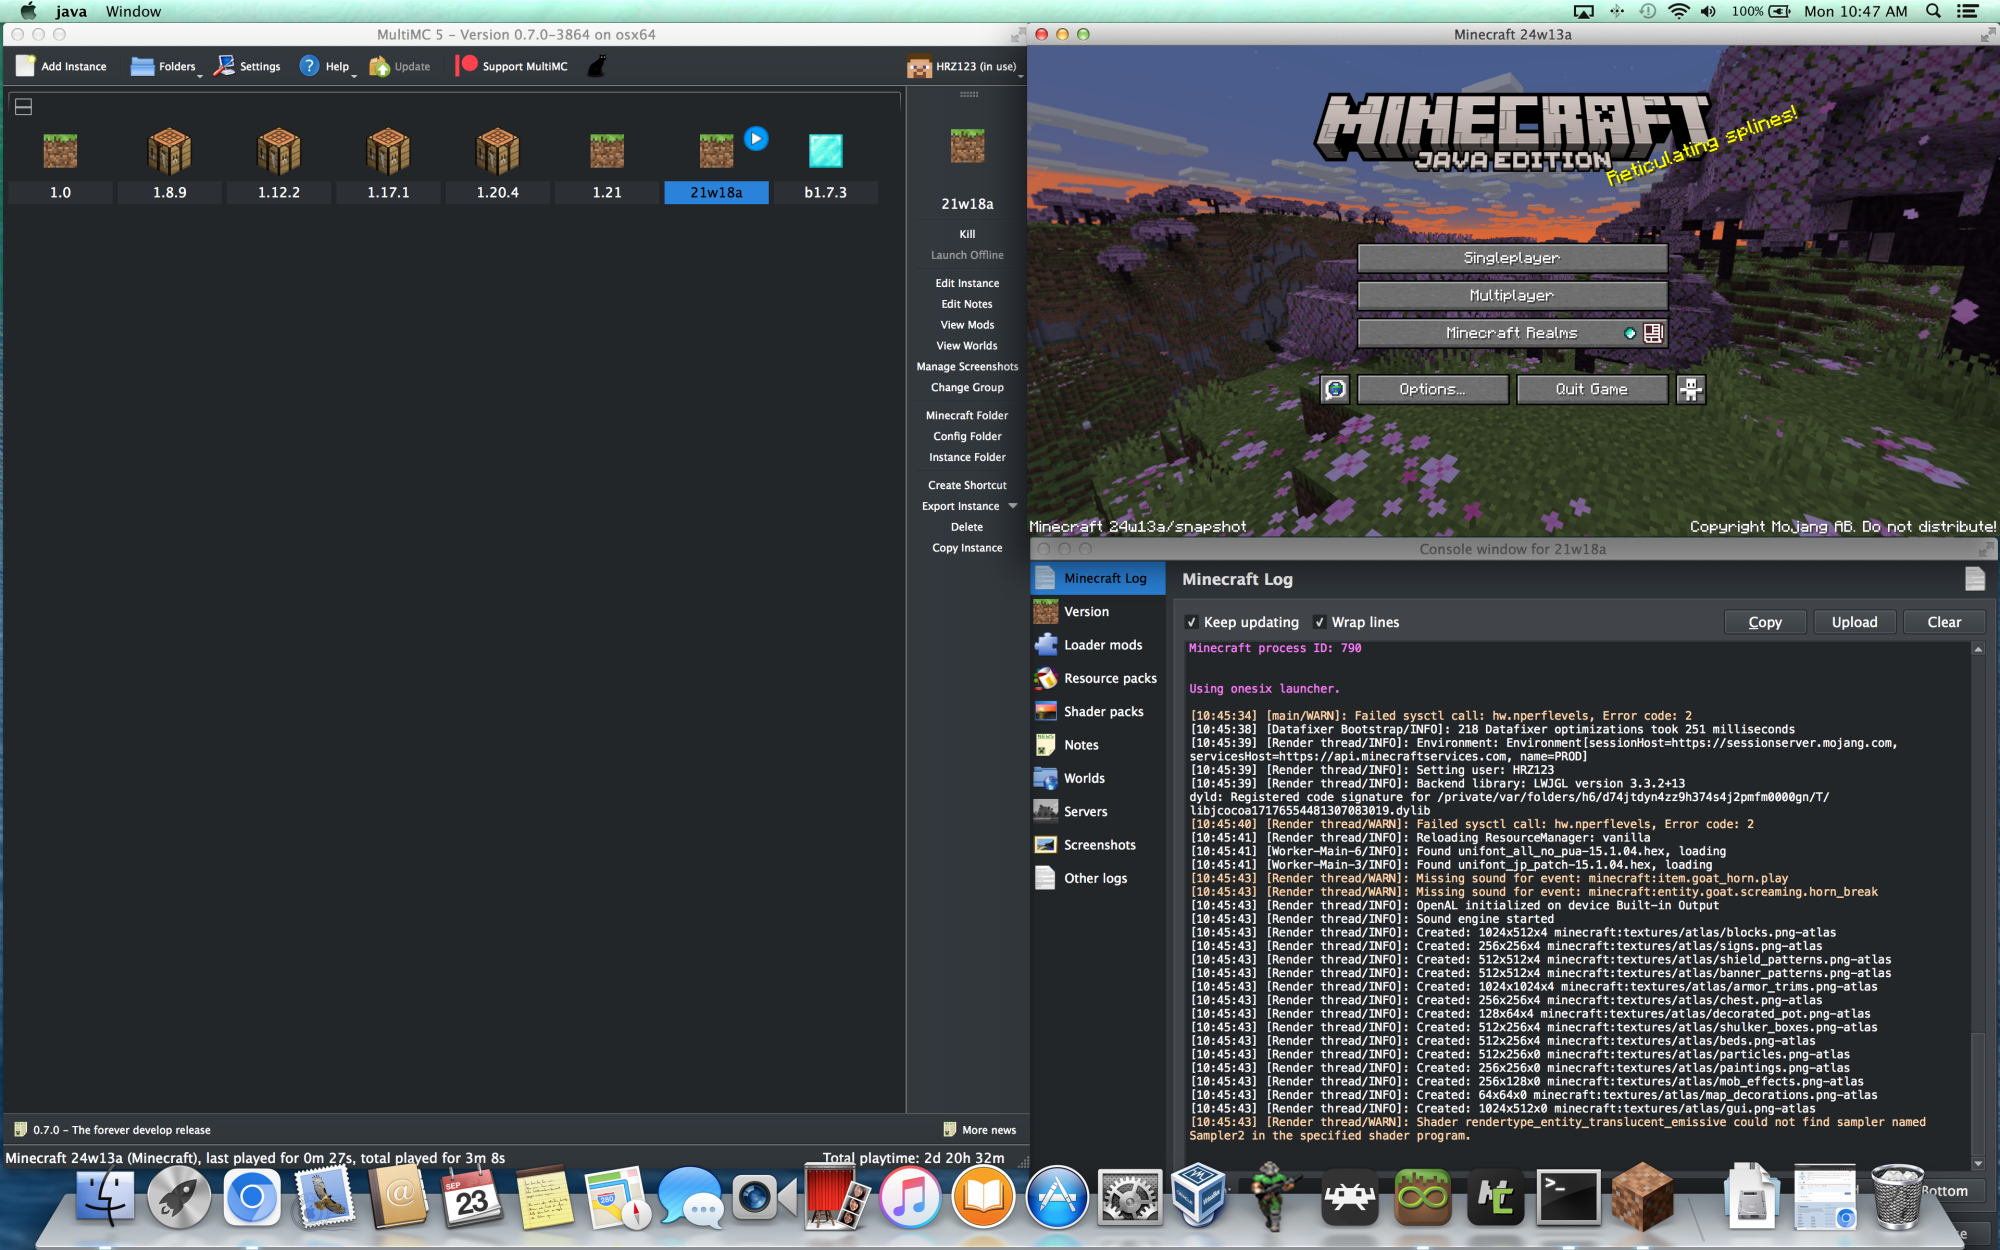Image resolution: width=2000 pixels, height=1250 pixels.
Task: Select the b1.7.3 instance icon
Action: click(x=825, y=151)
